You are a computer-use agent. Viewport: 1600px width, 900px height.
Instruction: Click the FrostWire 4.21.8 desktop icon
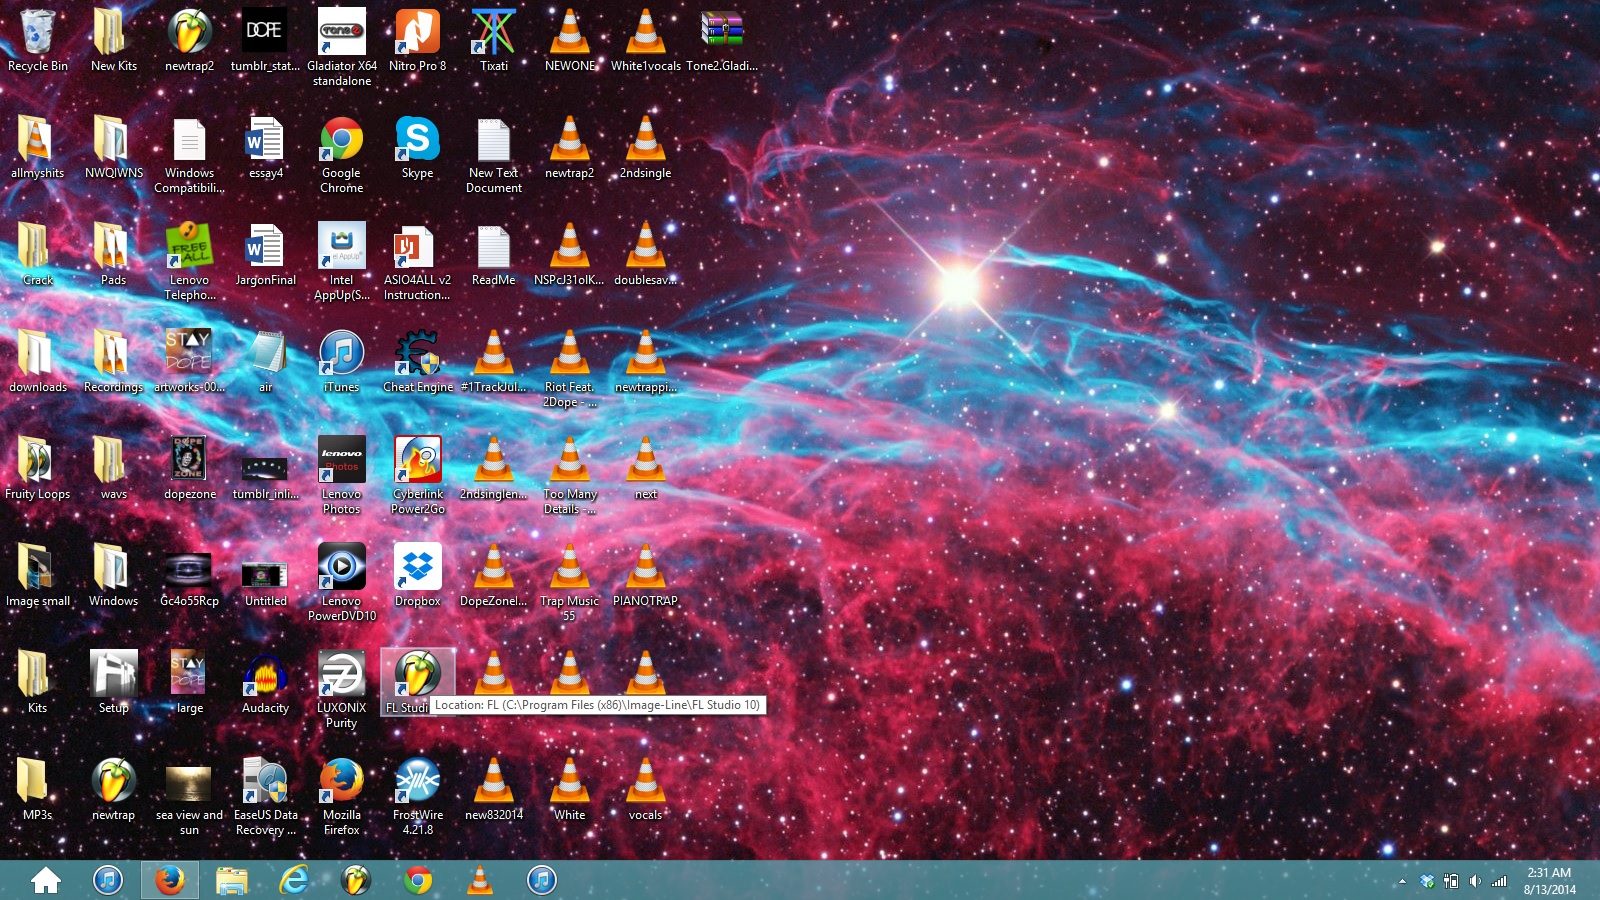417,783
